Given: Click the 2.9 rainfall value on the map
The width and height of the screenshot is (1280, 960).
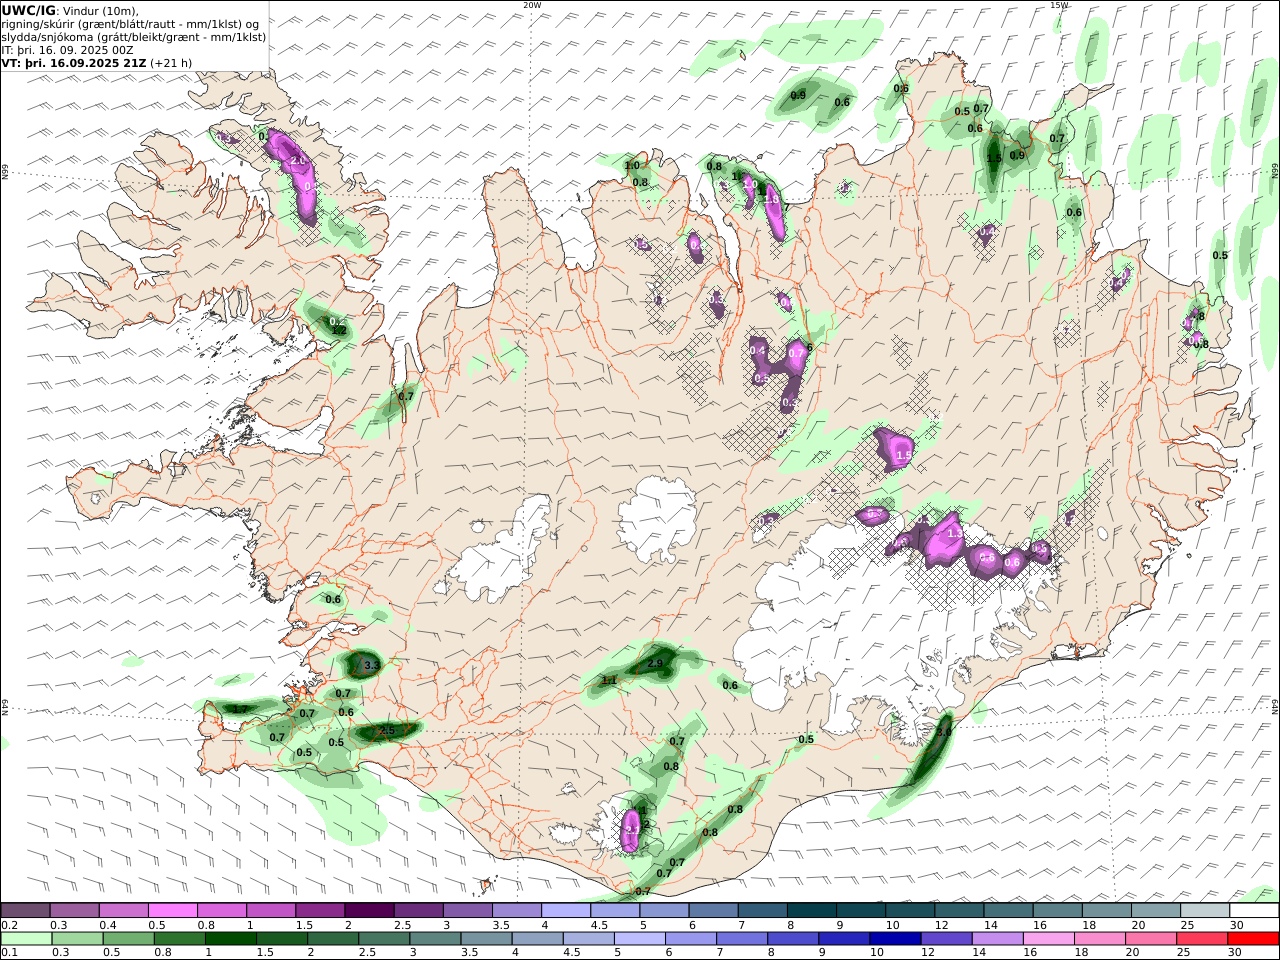Looking at the screenshot, I should click(656, 663).
